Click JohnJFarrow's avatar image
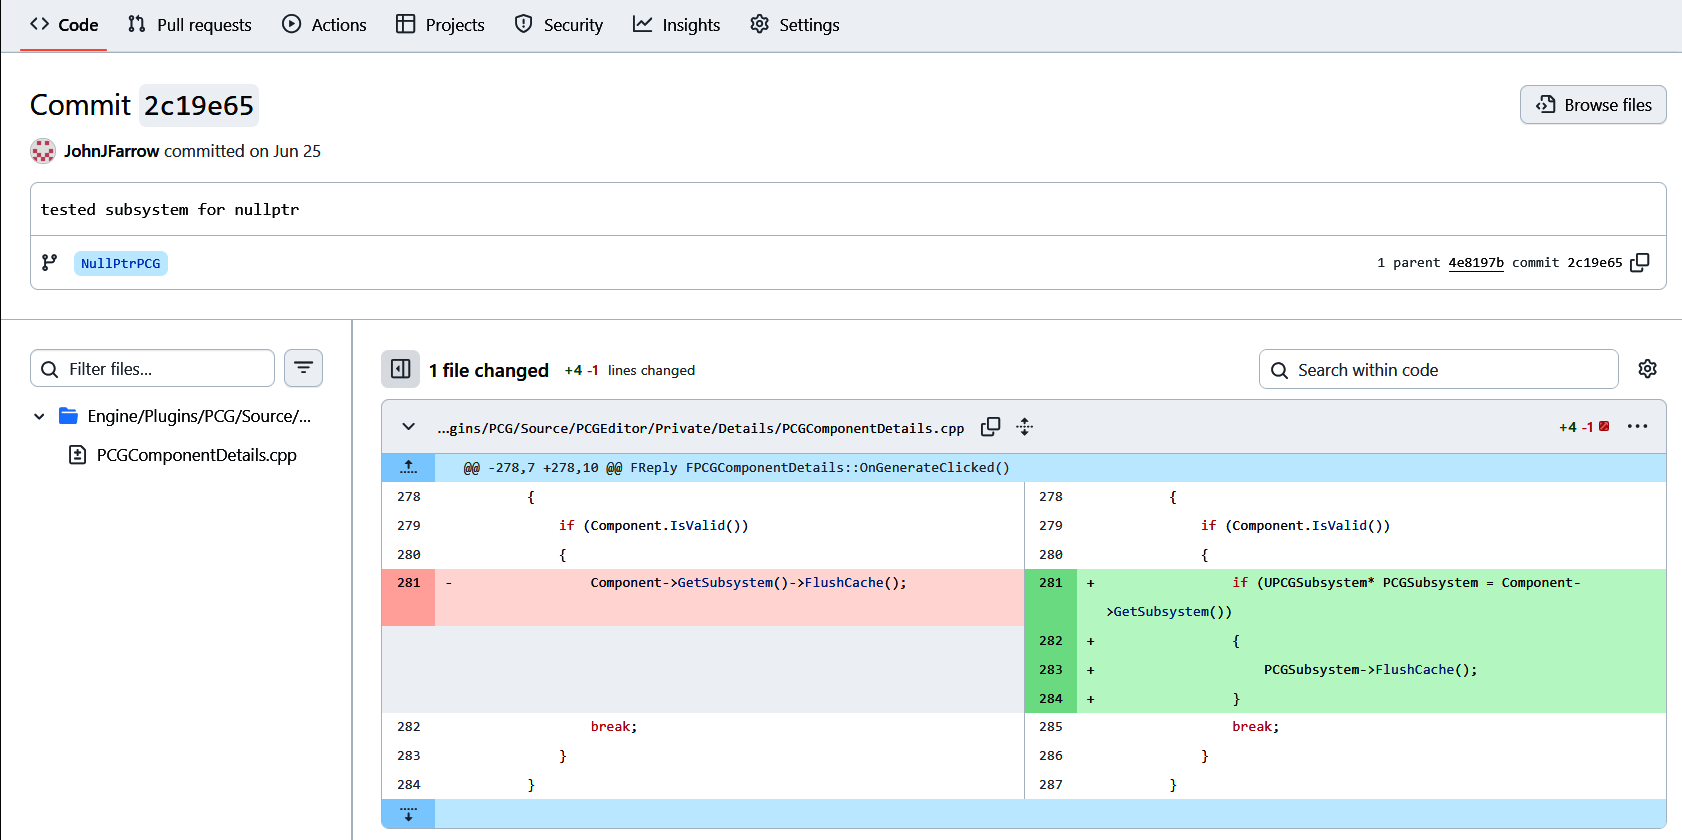The height and width of the screenshot is (840, 1682). point(43,151)
